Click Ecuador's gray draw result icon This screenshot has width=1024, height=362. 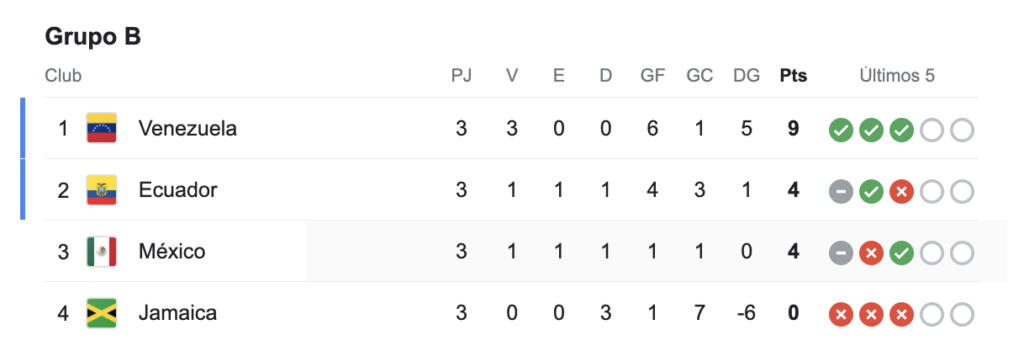click(x=841, y=191)
